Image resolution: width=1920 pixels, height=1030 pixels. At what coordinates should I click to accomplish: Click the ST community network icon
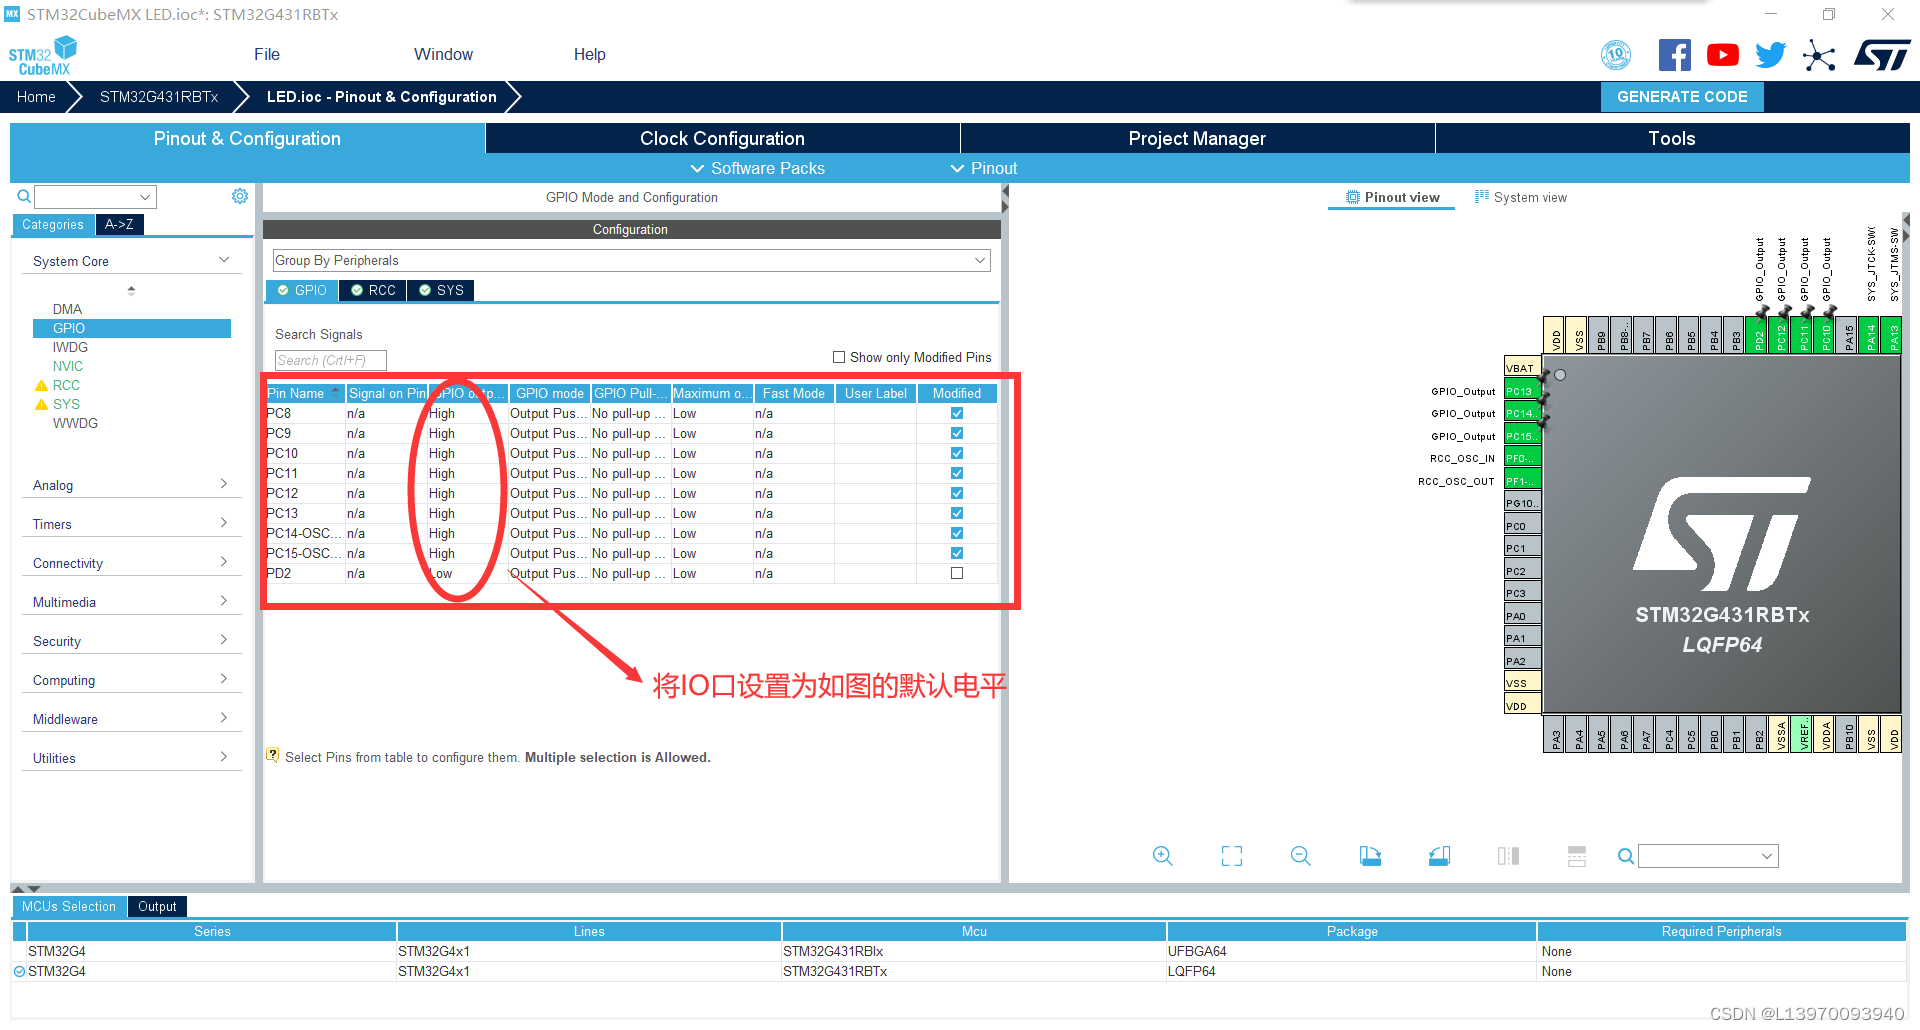click(x=1819, y=55)
